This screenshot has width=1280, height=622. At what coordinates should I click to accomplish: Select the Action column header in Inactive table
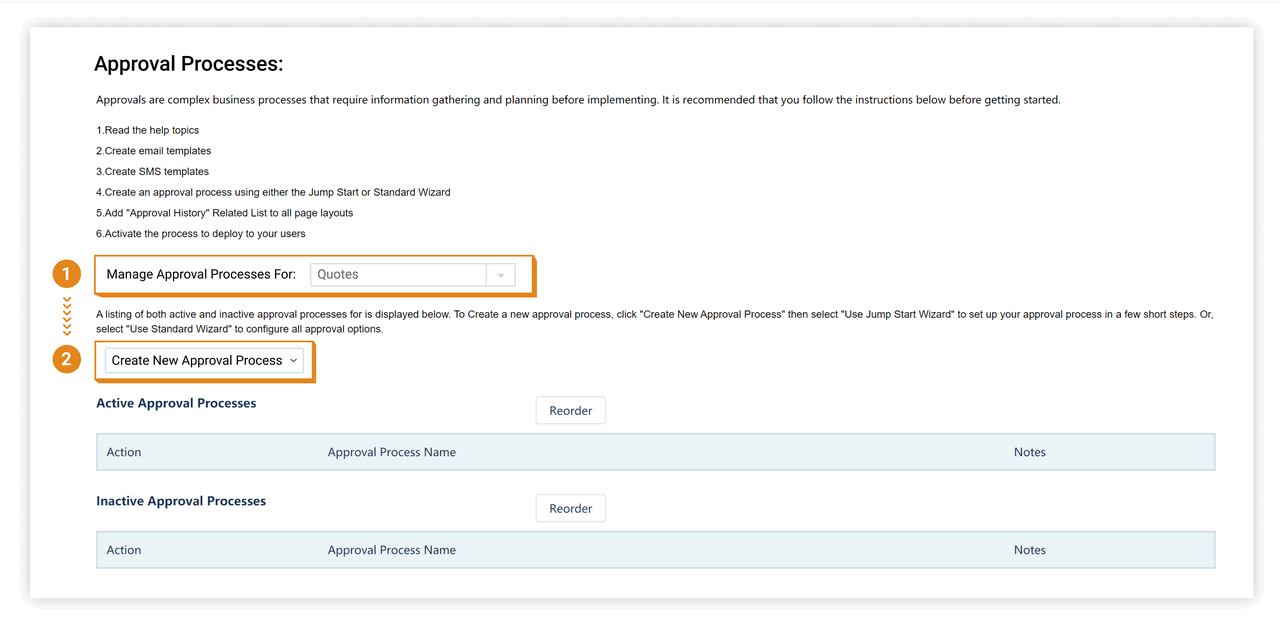point(124,550)
